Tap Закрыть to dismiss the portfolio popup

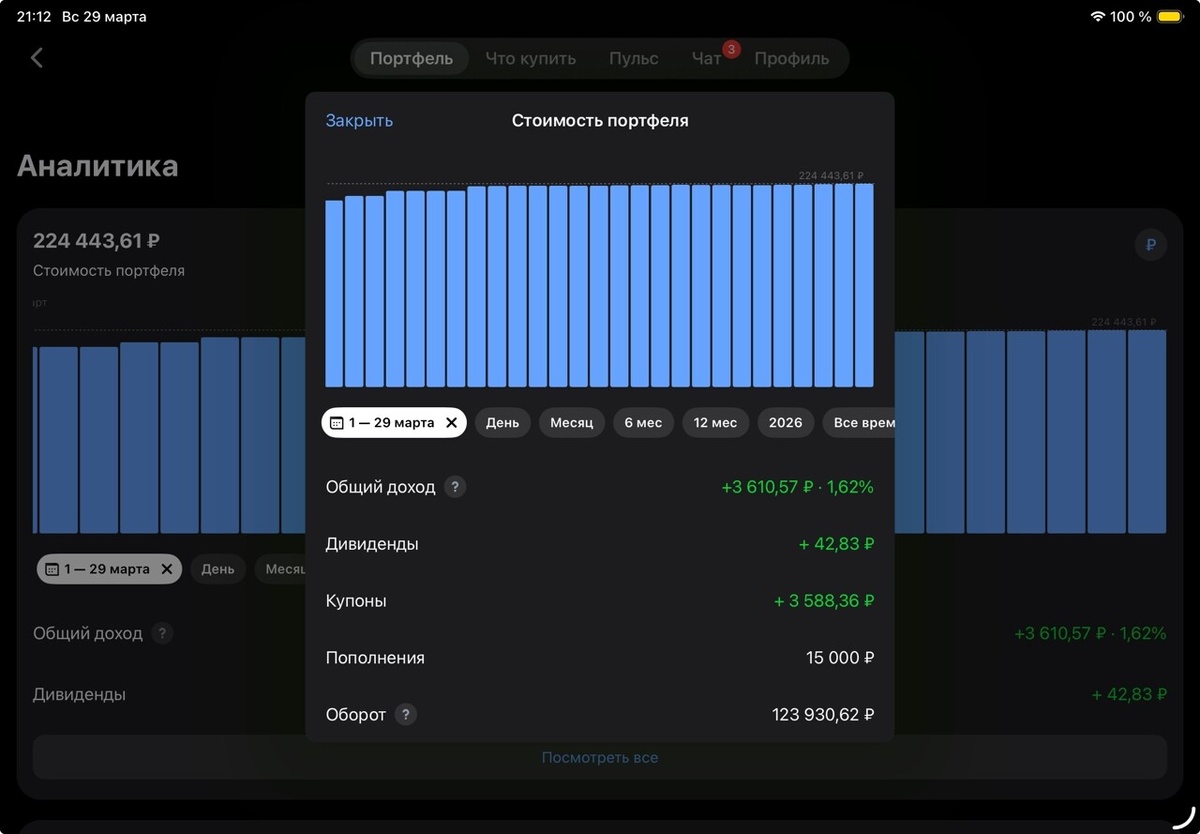point(357,120)
